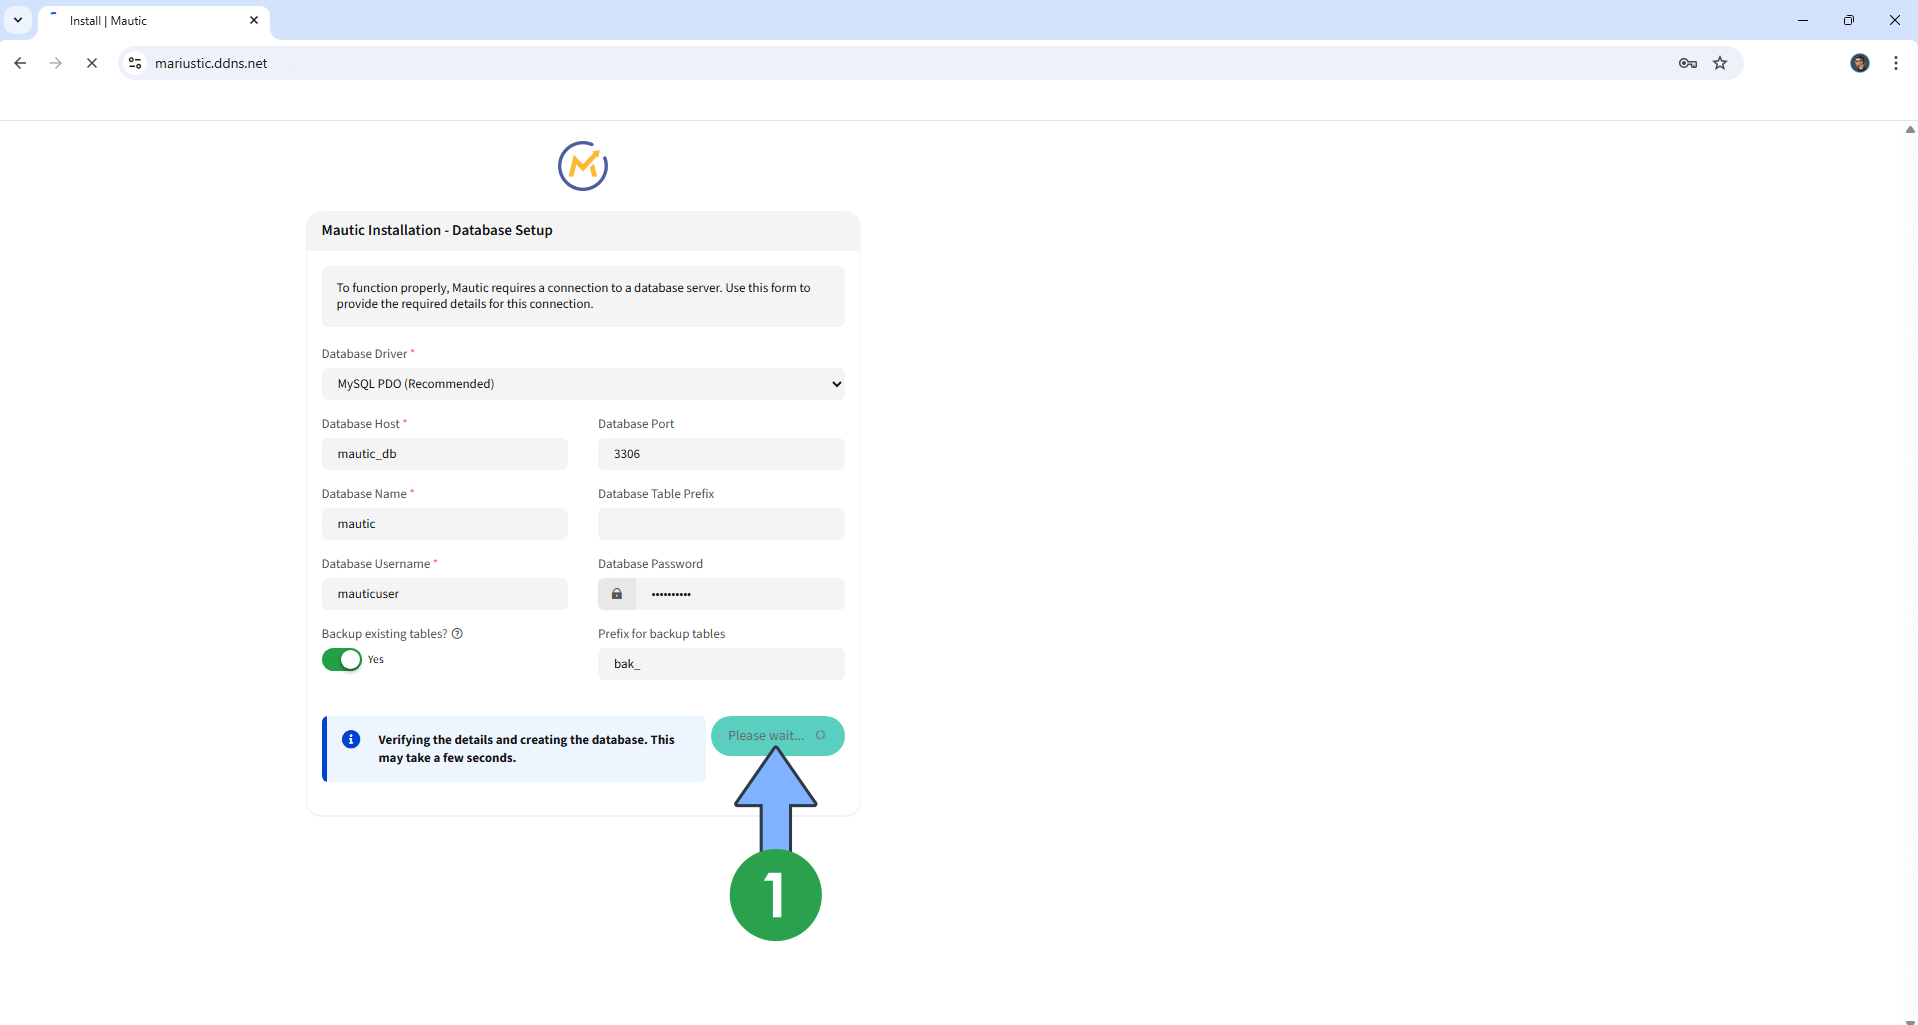This screenshot has width=1918, height=1025.
Task: Stop loading the page
Action: [92, 63]
